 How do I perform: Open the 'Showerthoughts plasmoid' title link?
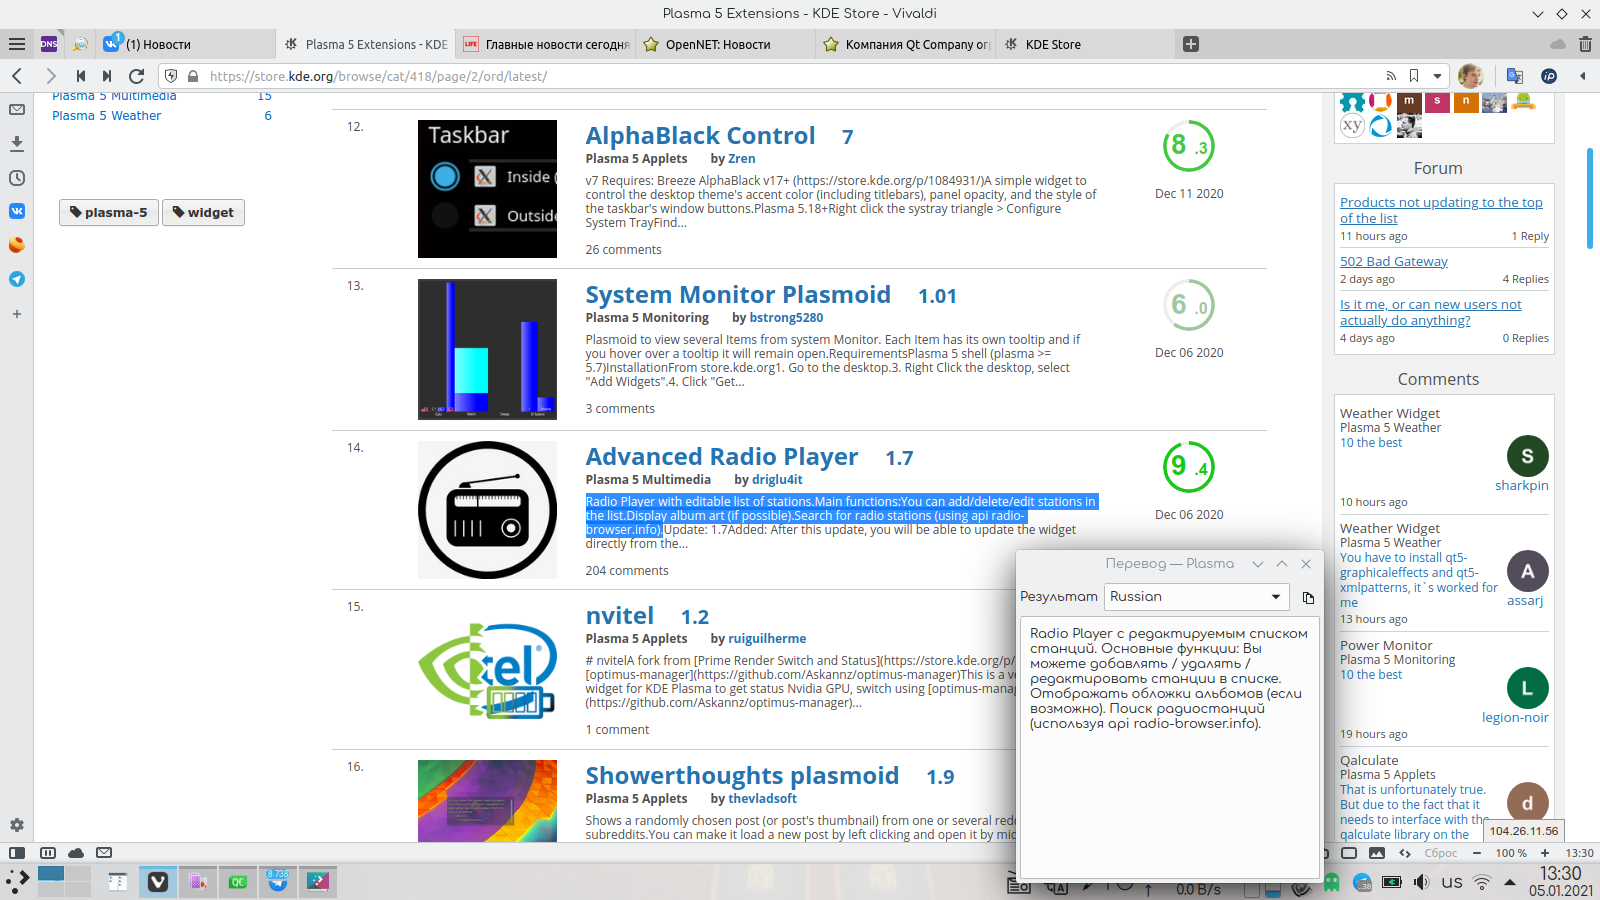click(742, 776)
